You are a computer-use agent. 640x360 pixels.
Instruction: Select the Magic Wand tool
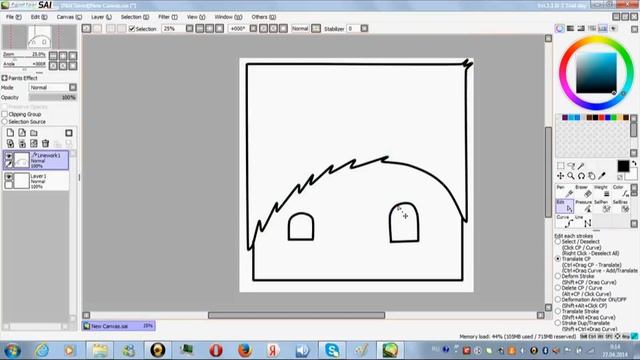581,166
